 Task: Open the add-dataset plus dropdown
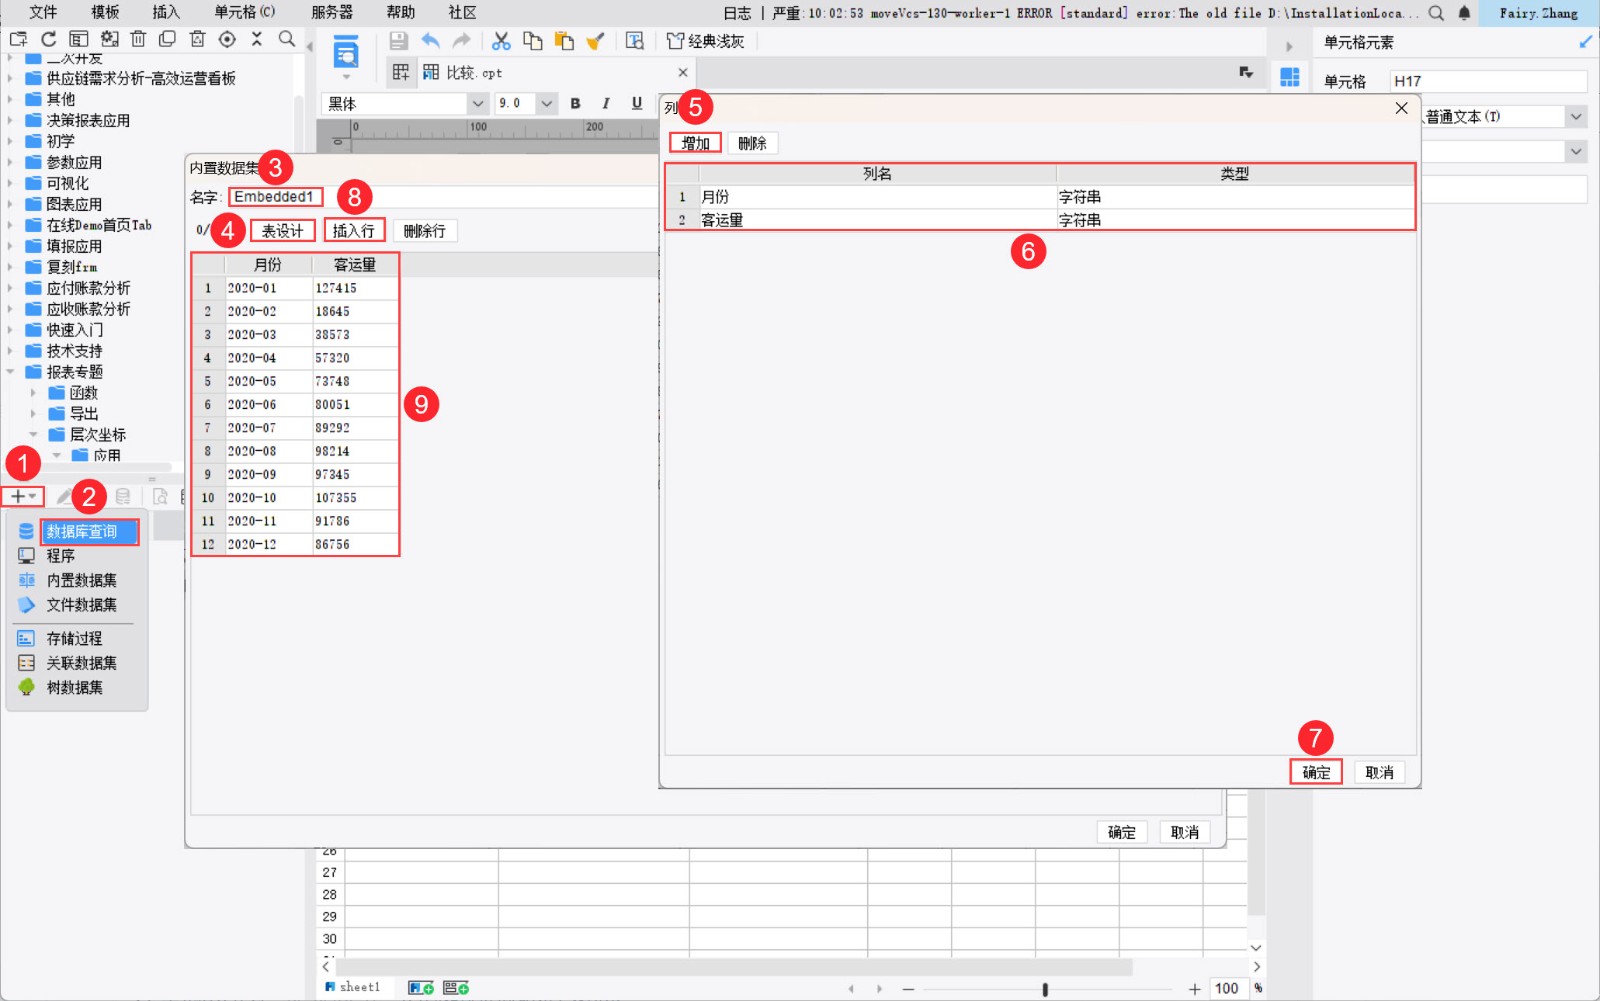pos(23,496)
